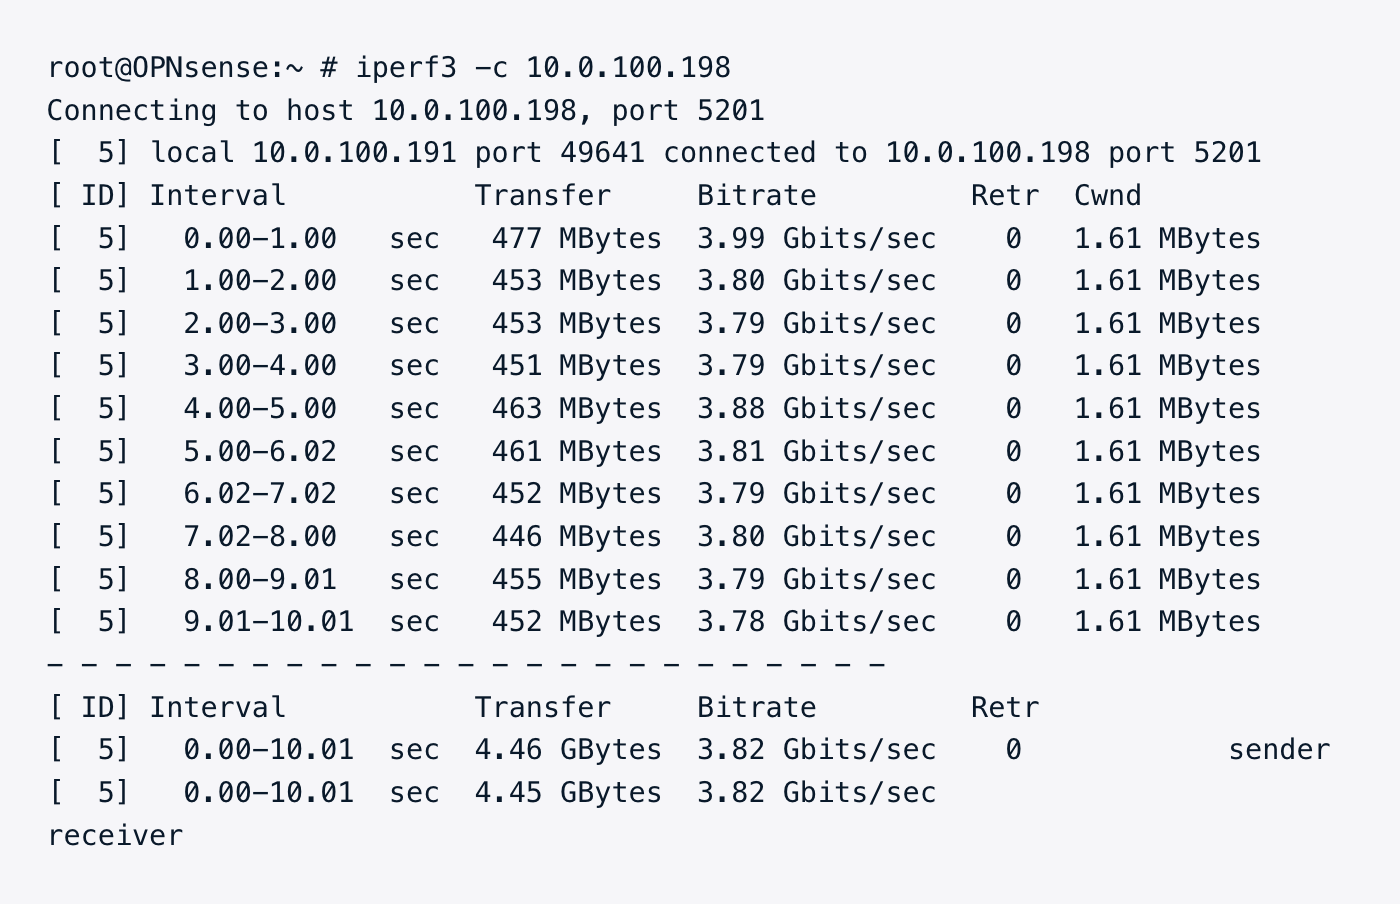This screenshot has width=1400, height=904.
Task: Click the first 'Bitrate' column header
Action: tap(756, 195)
